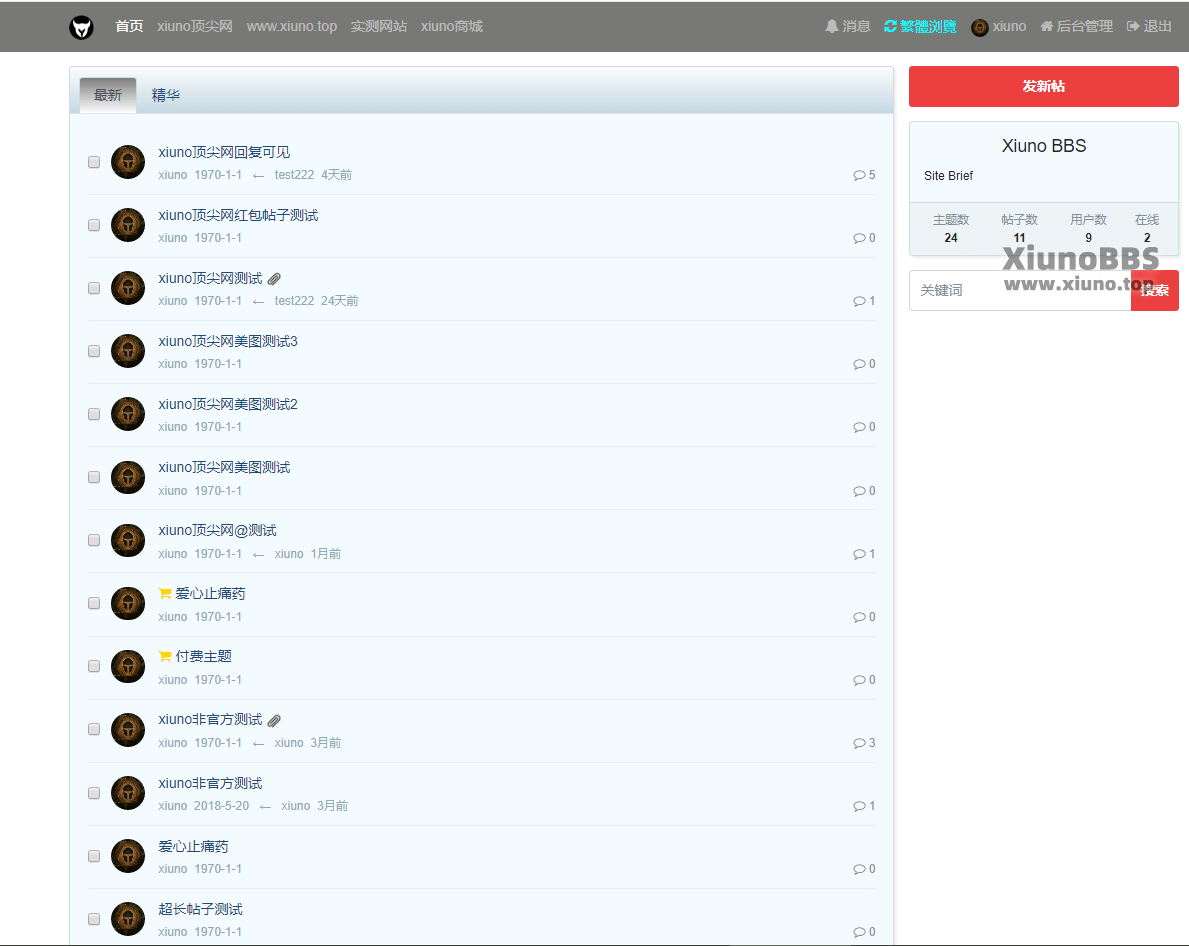
Task: Check xiuno顶尖网美图测试3 thread checkbox
Action: (94, 351)
